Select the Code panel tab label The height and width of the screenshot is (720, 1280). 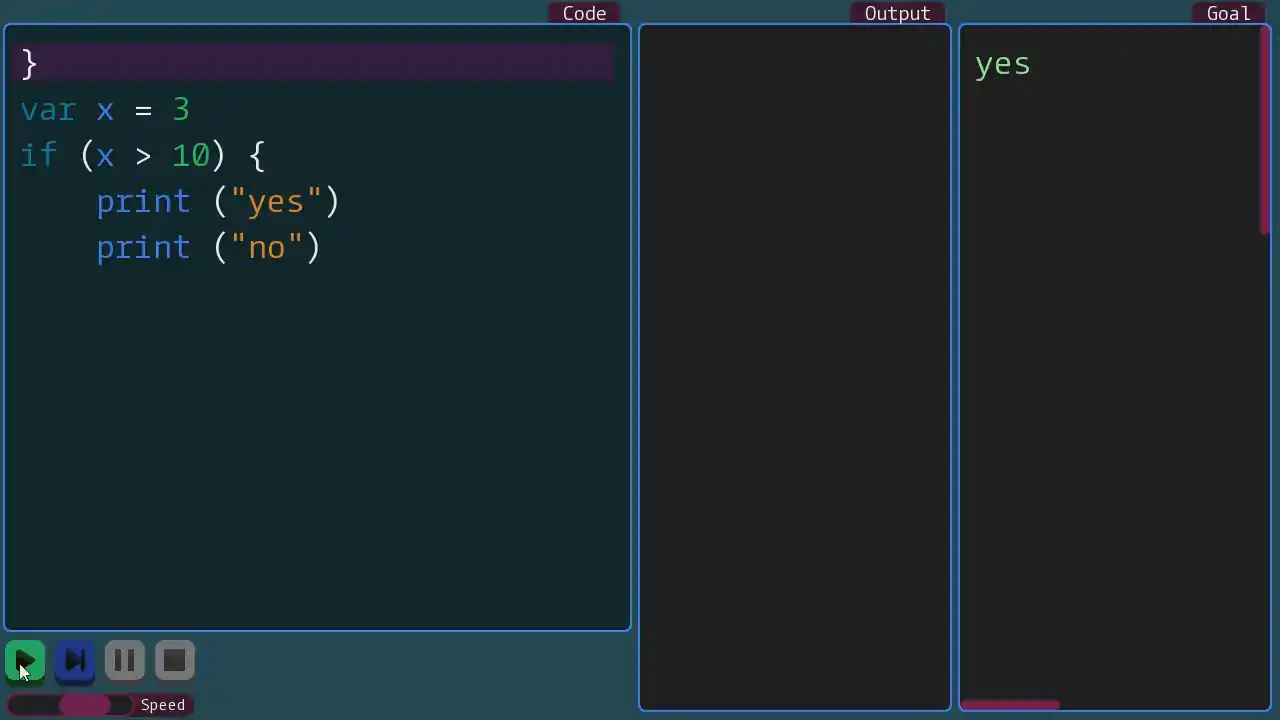(584, 13)
